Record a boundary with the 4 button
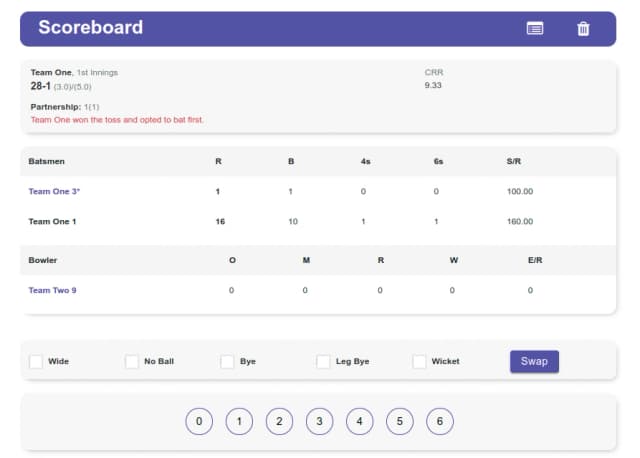Viewport: 640px width, 458px height. 360,421
